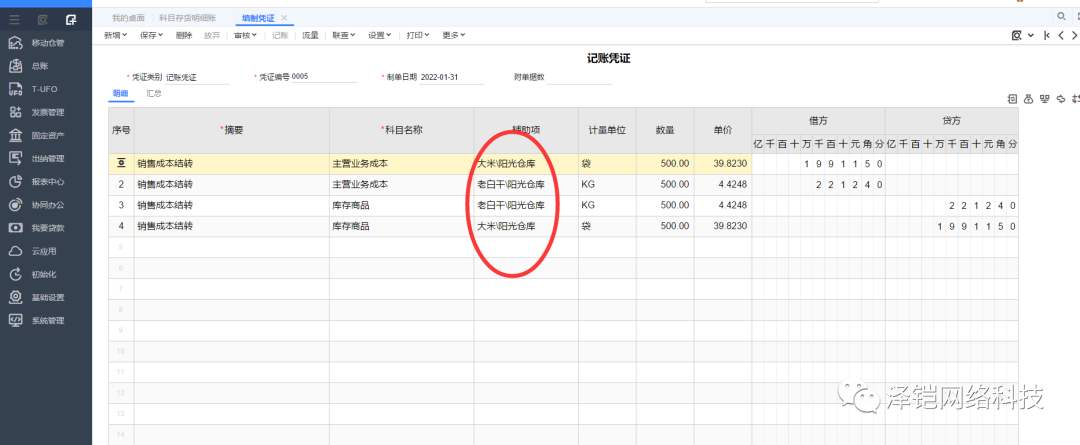Jump to first voucher with the first-record arrow
Screen dimensions: 1080x445
click(1046, 35)
